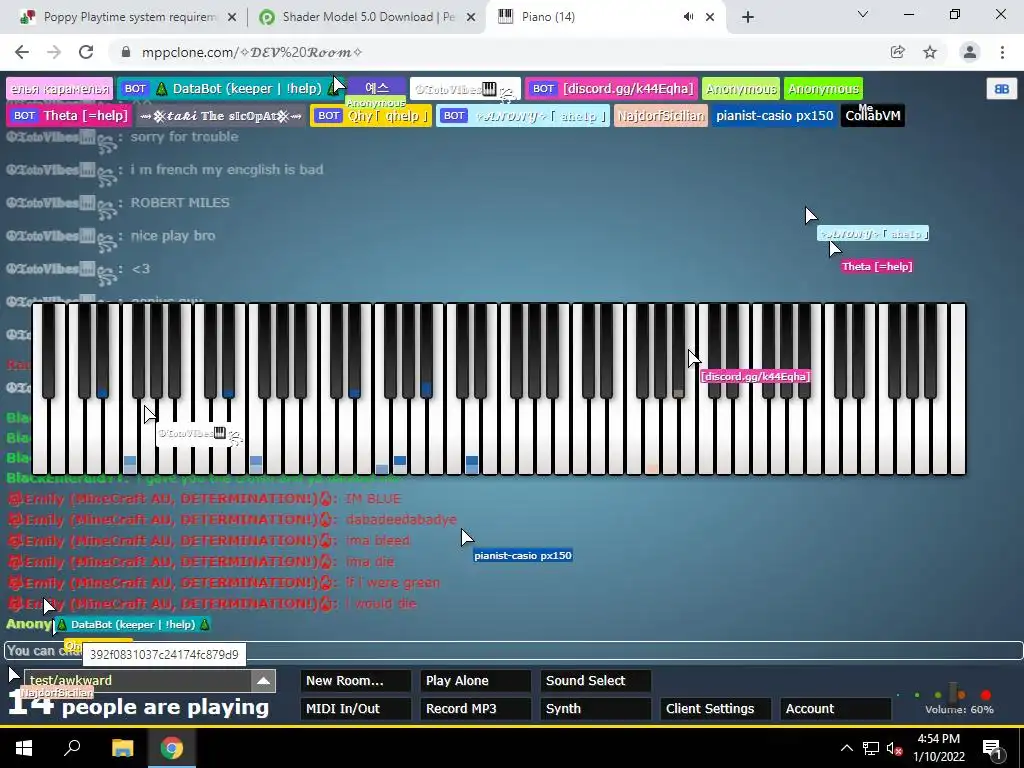Click the [discord.gg/k44Eqha] bot name
The height and width of the screenshot is (768, 1024).
(611, 89)
